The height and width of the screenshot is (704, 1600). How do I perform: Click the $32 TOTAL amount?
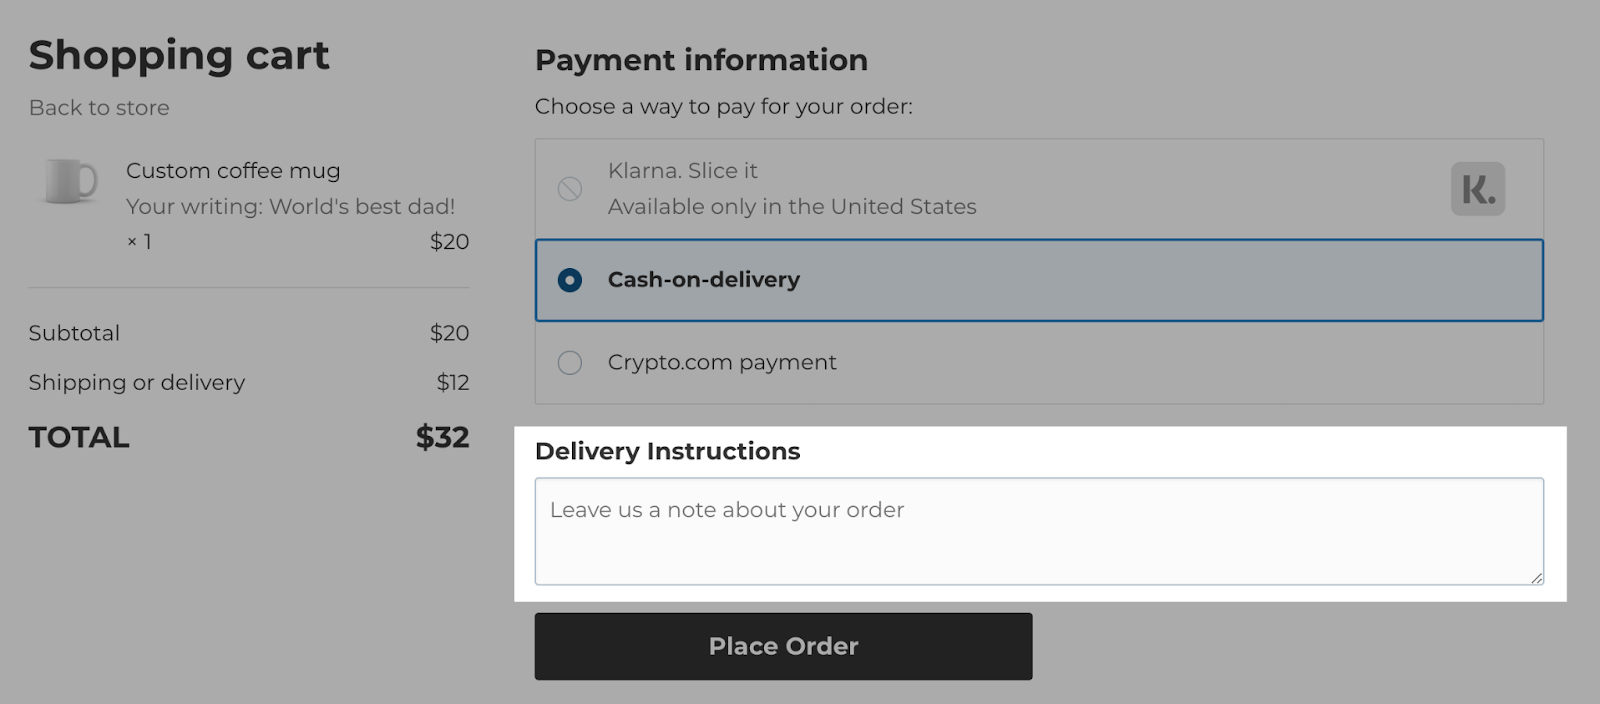(443, 437)
